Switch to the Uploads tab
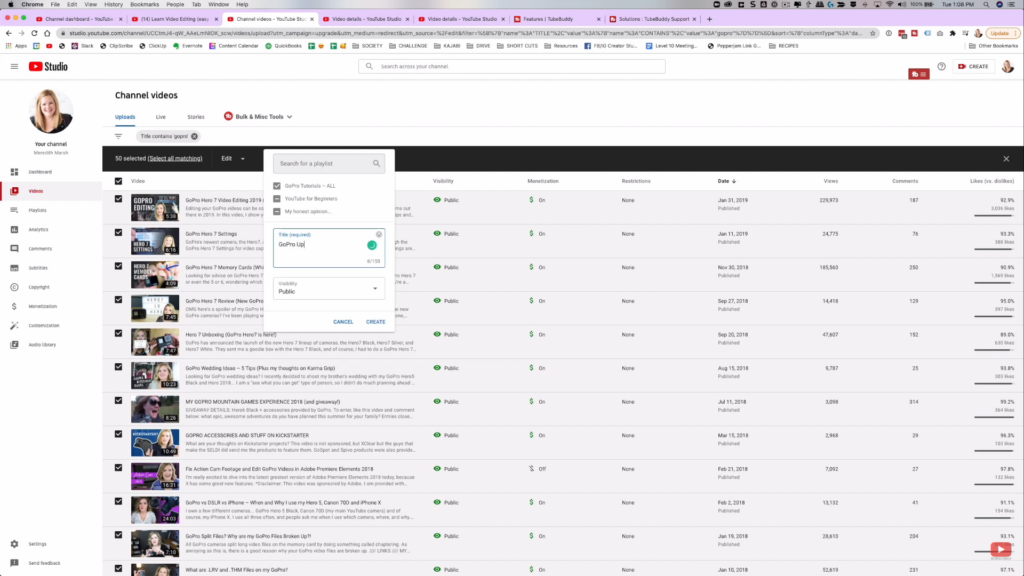The image size is (1024, 576). [x=125, y=117]
